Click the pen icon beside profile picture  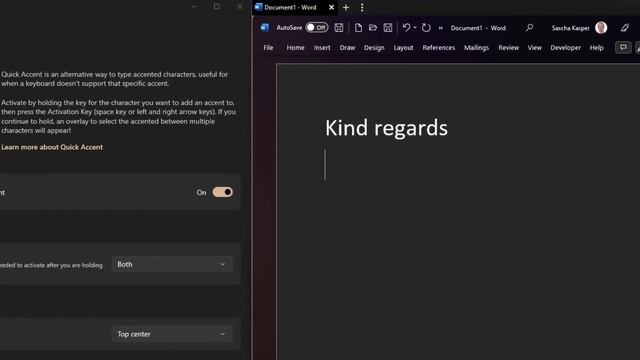tap(625, 27)
